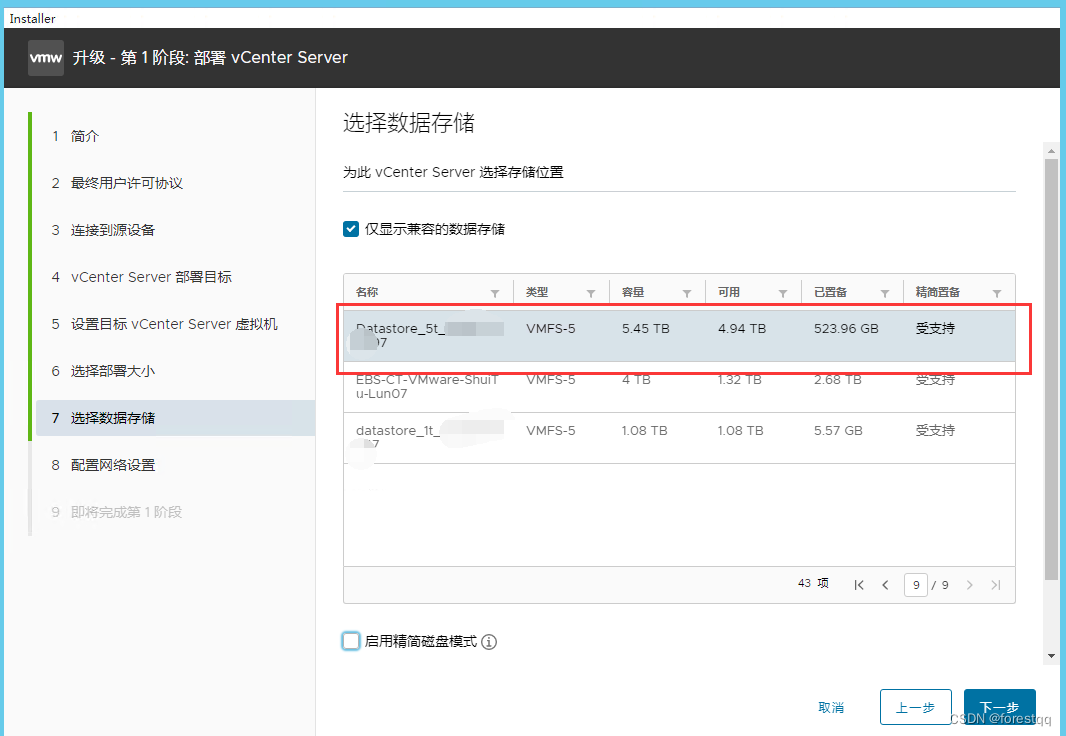The height and width of the screenshot is (736, 1066).
Task: Open filter for 已置备 column
Action: [884, 294]
